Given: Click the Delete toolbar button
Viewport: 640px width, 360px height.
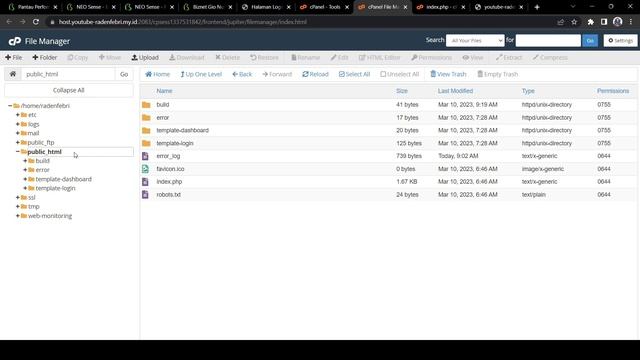Looking at the screenshot, I should tap(227, 58).
